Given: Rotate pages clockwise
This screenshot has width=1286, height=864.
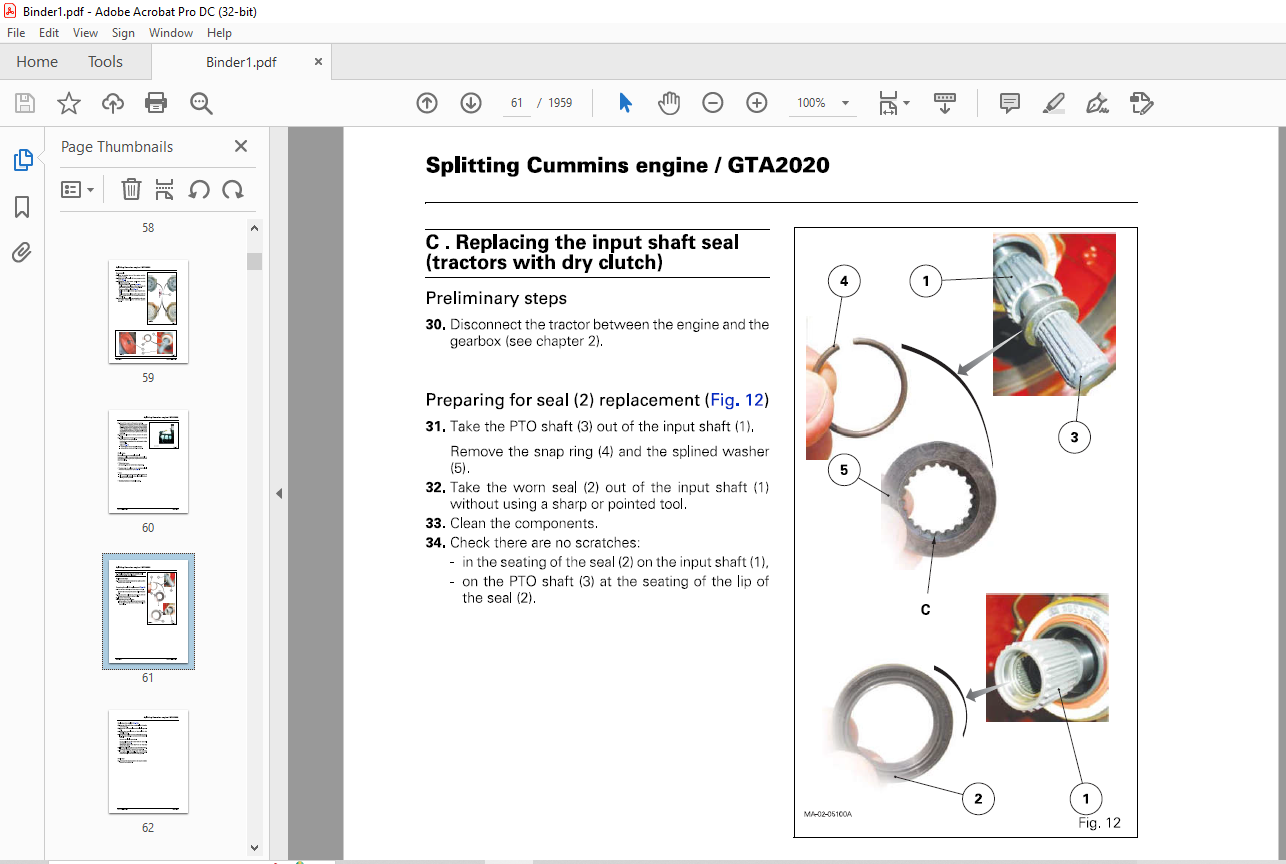Looking at the screenshot, I should tap(233, 189).
